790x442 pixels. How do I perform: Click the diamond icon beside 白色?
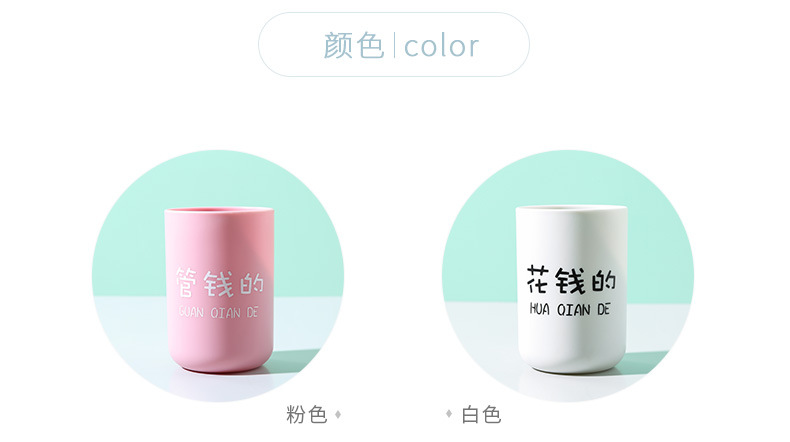tap(449, 414)
